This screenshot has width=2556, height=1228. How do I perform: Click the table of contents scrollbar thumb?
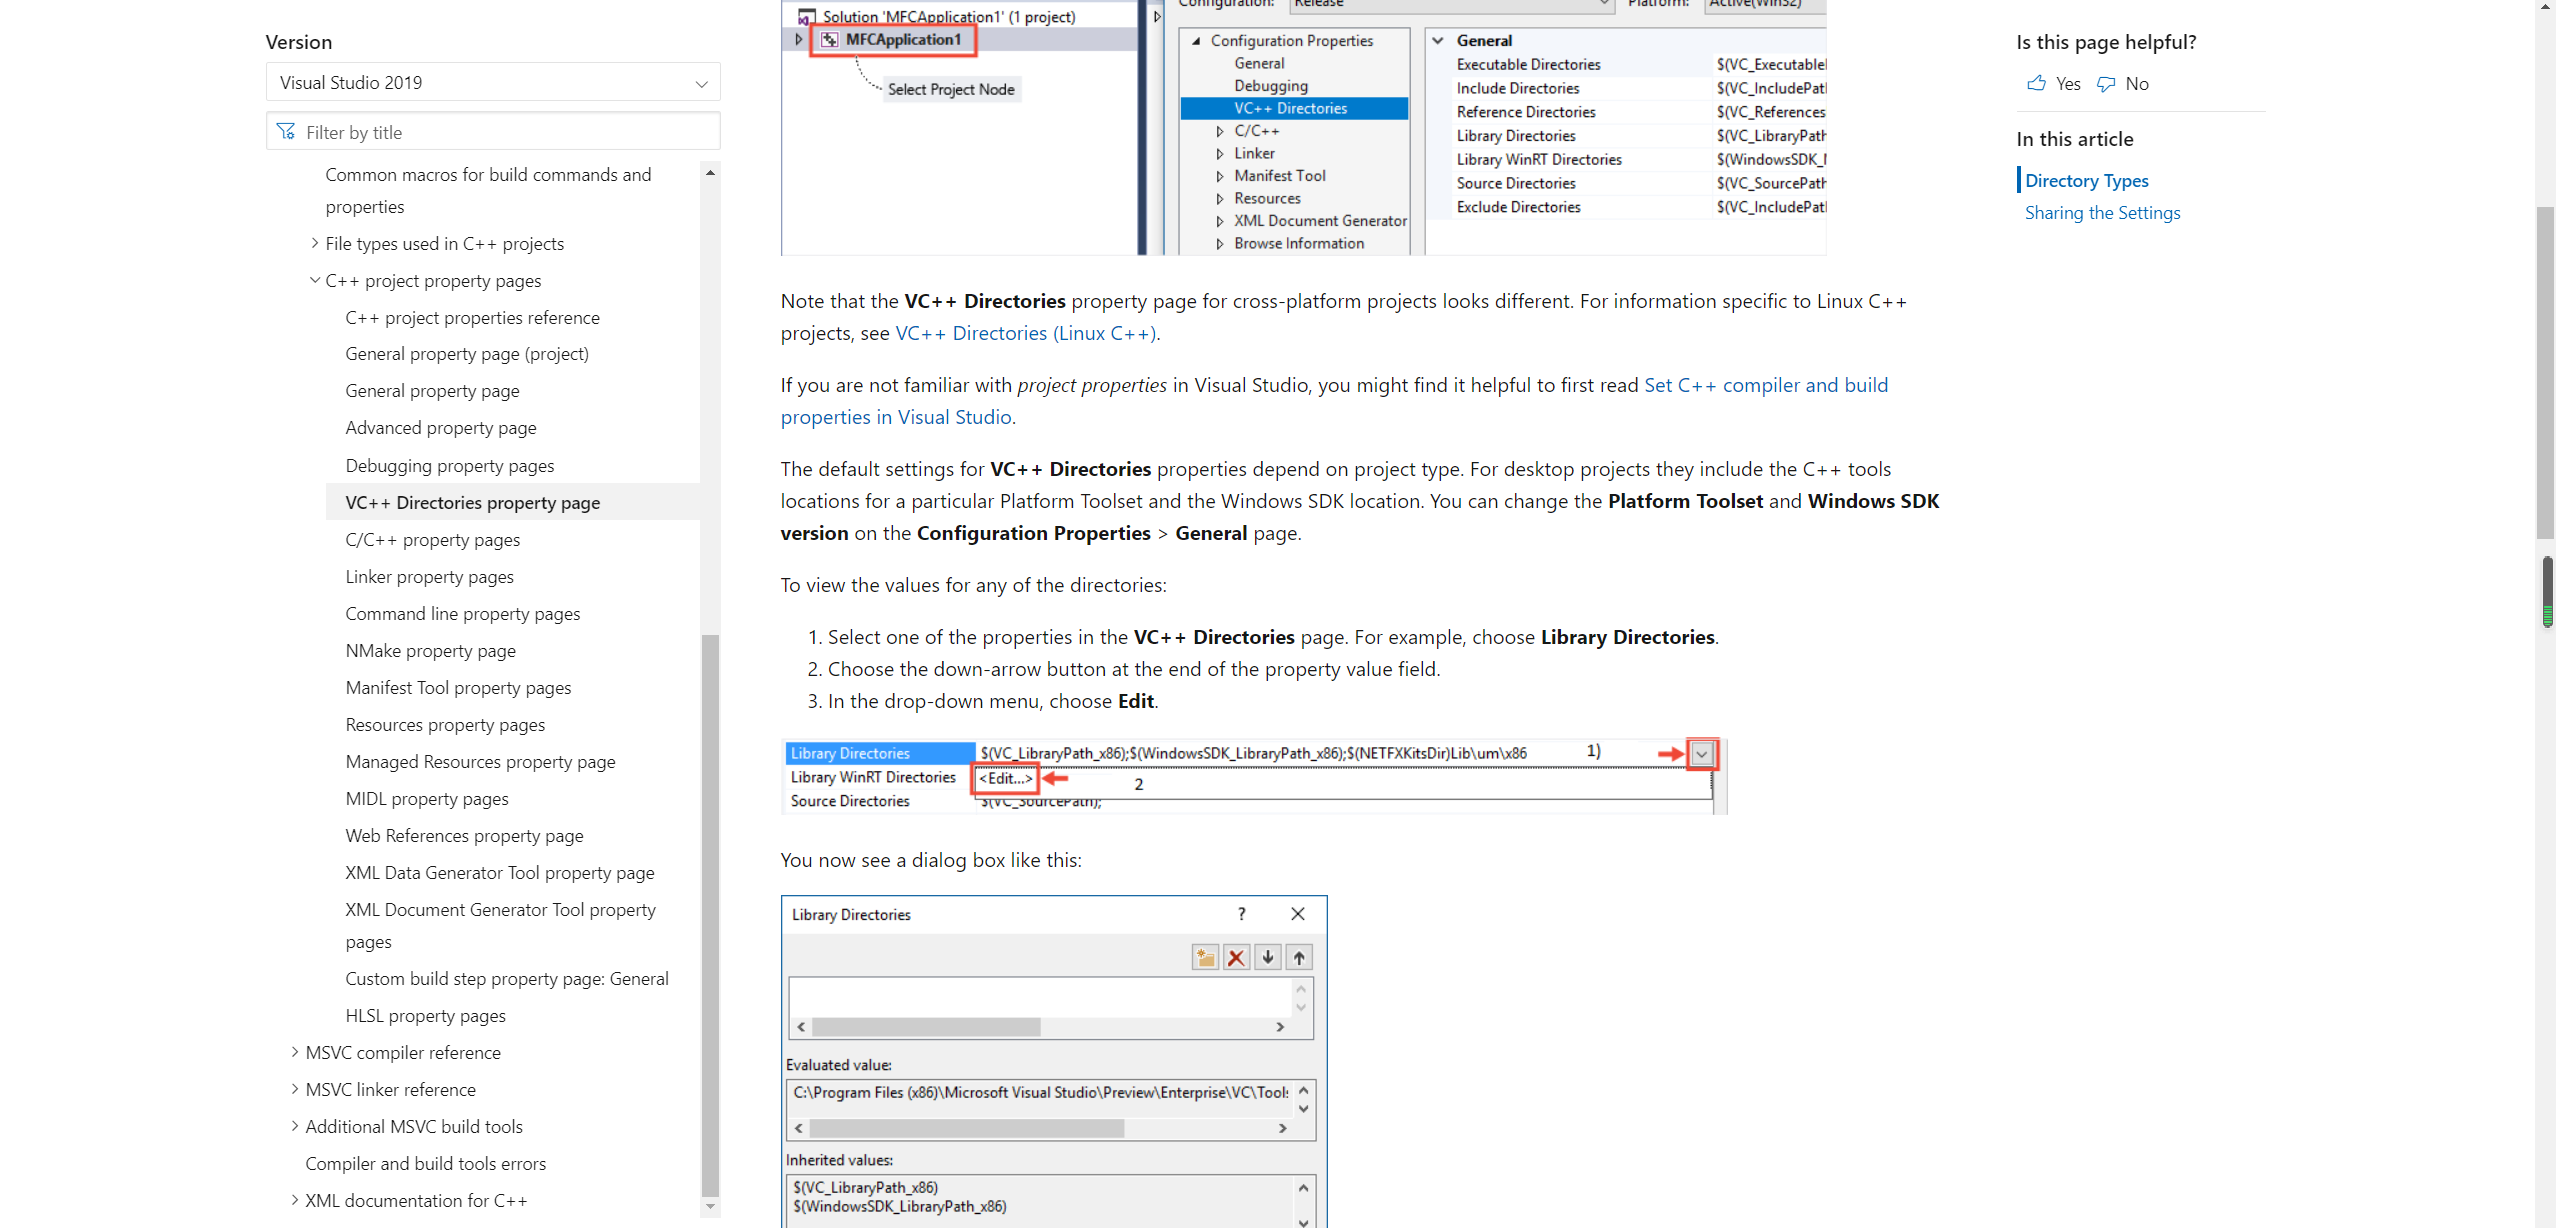[710, 916]
